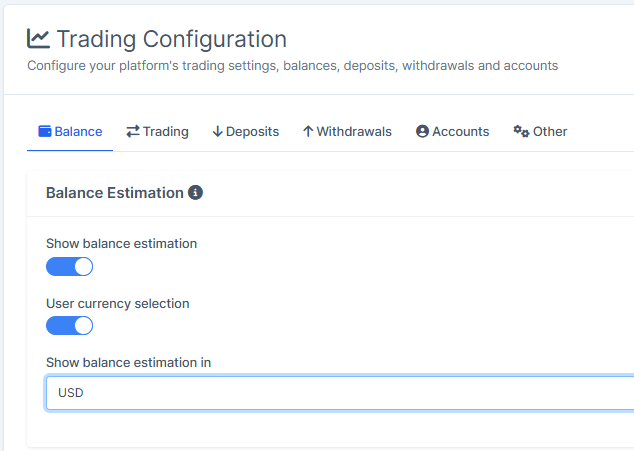Click the "User currency selection" label
634x451 pixels.
[x=117, y=303]
